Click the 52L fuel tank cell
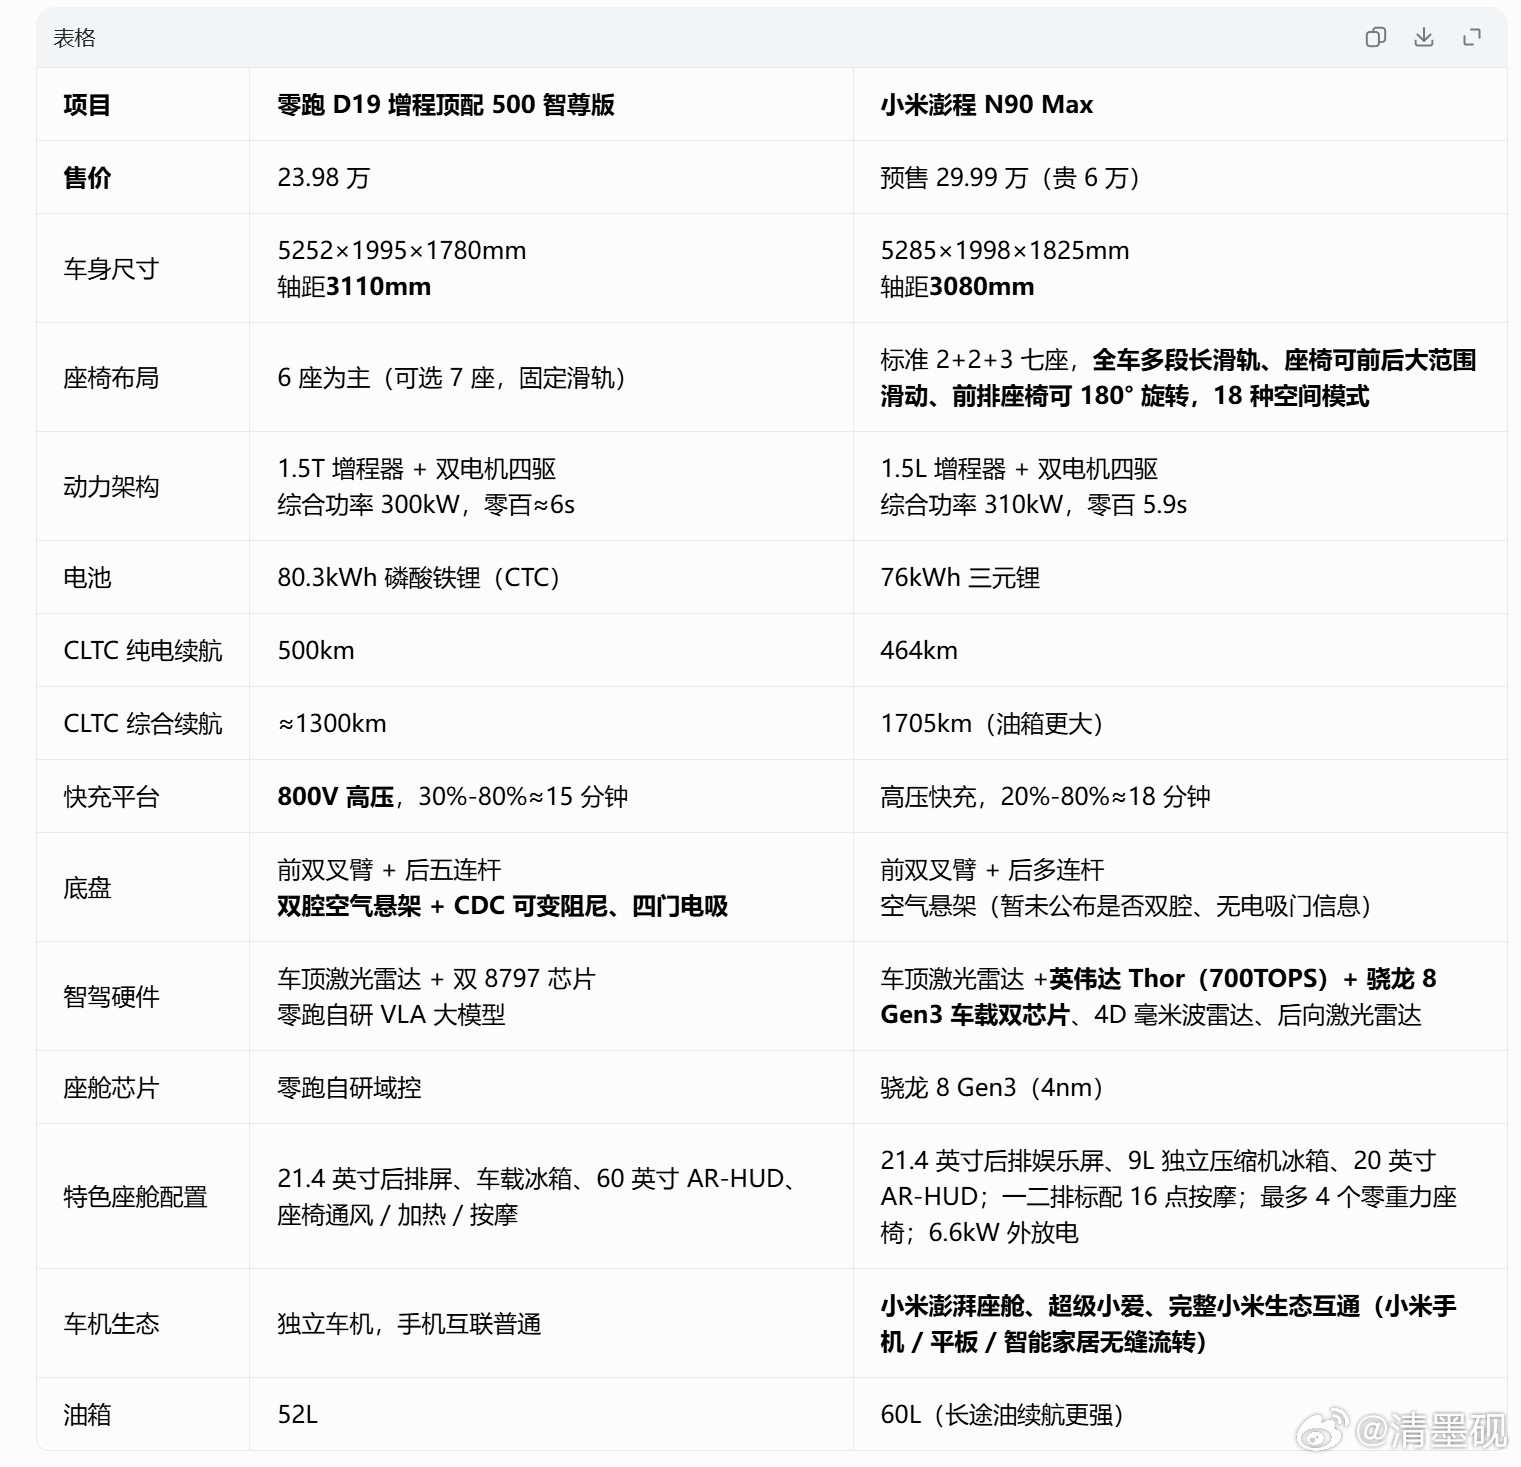This screenshot has height=1467, width=1521. [297, 1415]
